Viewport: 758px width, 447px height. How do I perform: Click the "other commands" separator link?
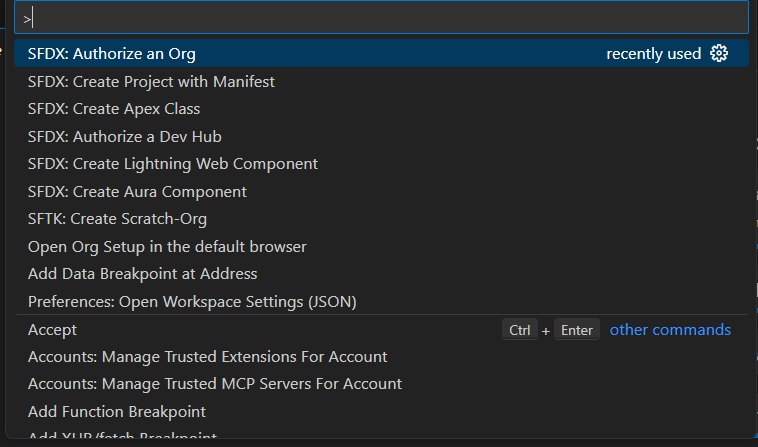pyautogui.click(x=670, y=329)
